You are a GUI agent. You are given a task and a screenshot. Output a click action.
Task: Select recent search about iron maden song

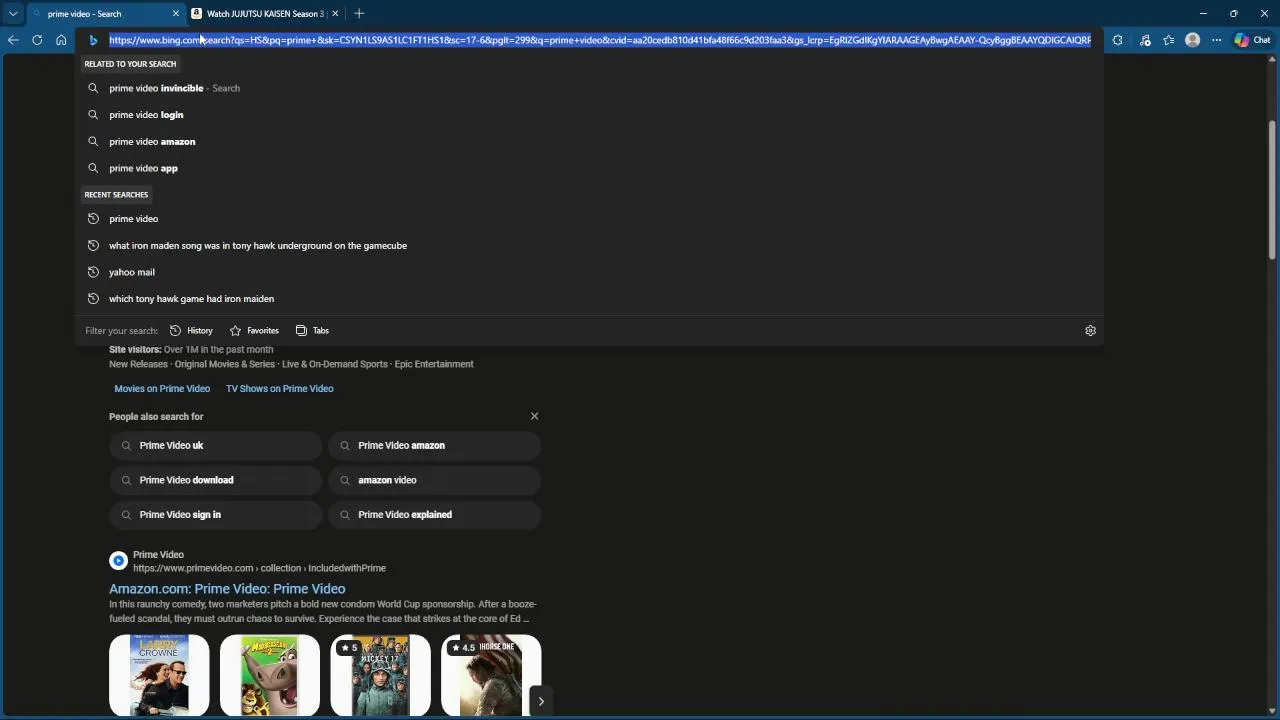coord(590,245)
